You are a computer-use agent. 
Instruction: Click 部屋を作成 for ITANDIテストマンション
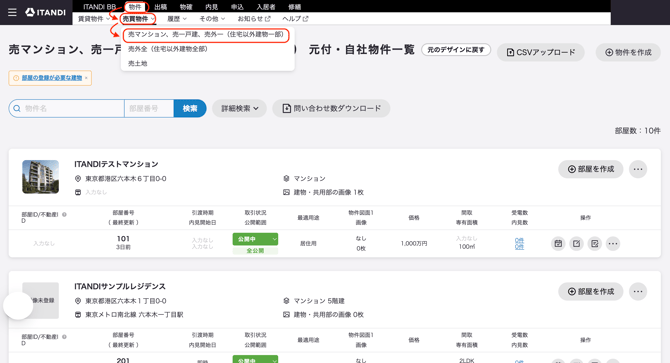point(591,169)
